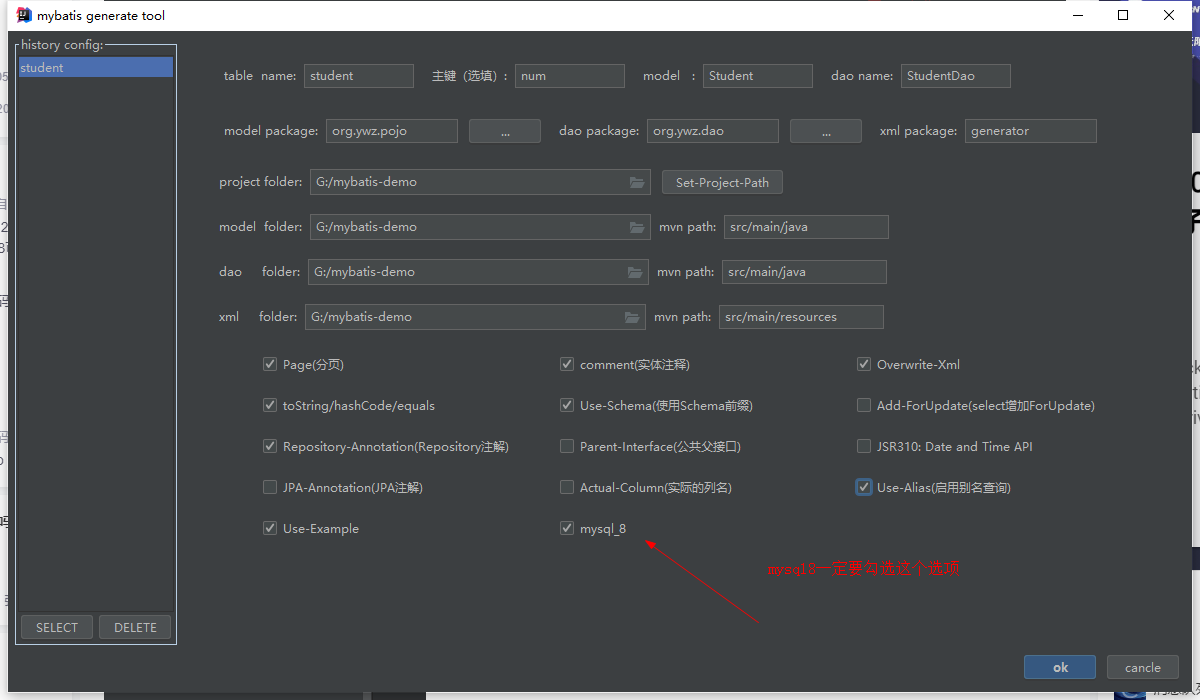1200x700 pixels.
Task: Click the mybatis generate tool title icon
Action: (25, 15)
